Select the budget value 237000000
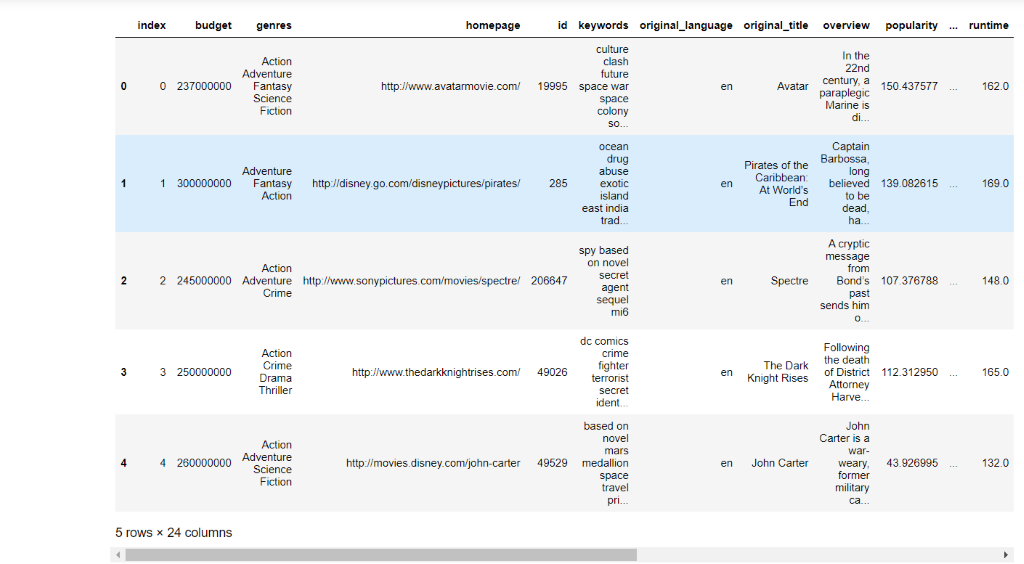Screen dimensions: 1024x564 [x=204, y=86]
